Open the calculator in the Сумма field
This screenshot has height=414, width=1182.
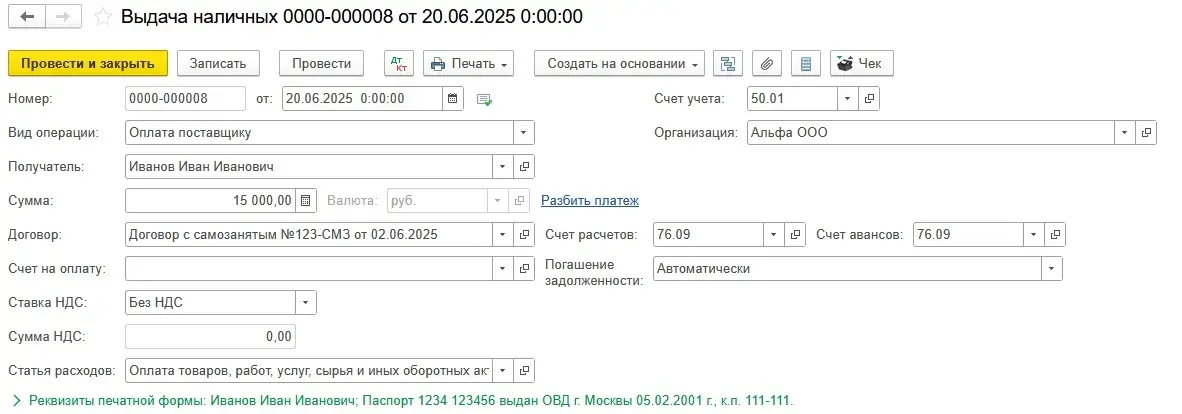[307, 201]
